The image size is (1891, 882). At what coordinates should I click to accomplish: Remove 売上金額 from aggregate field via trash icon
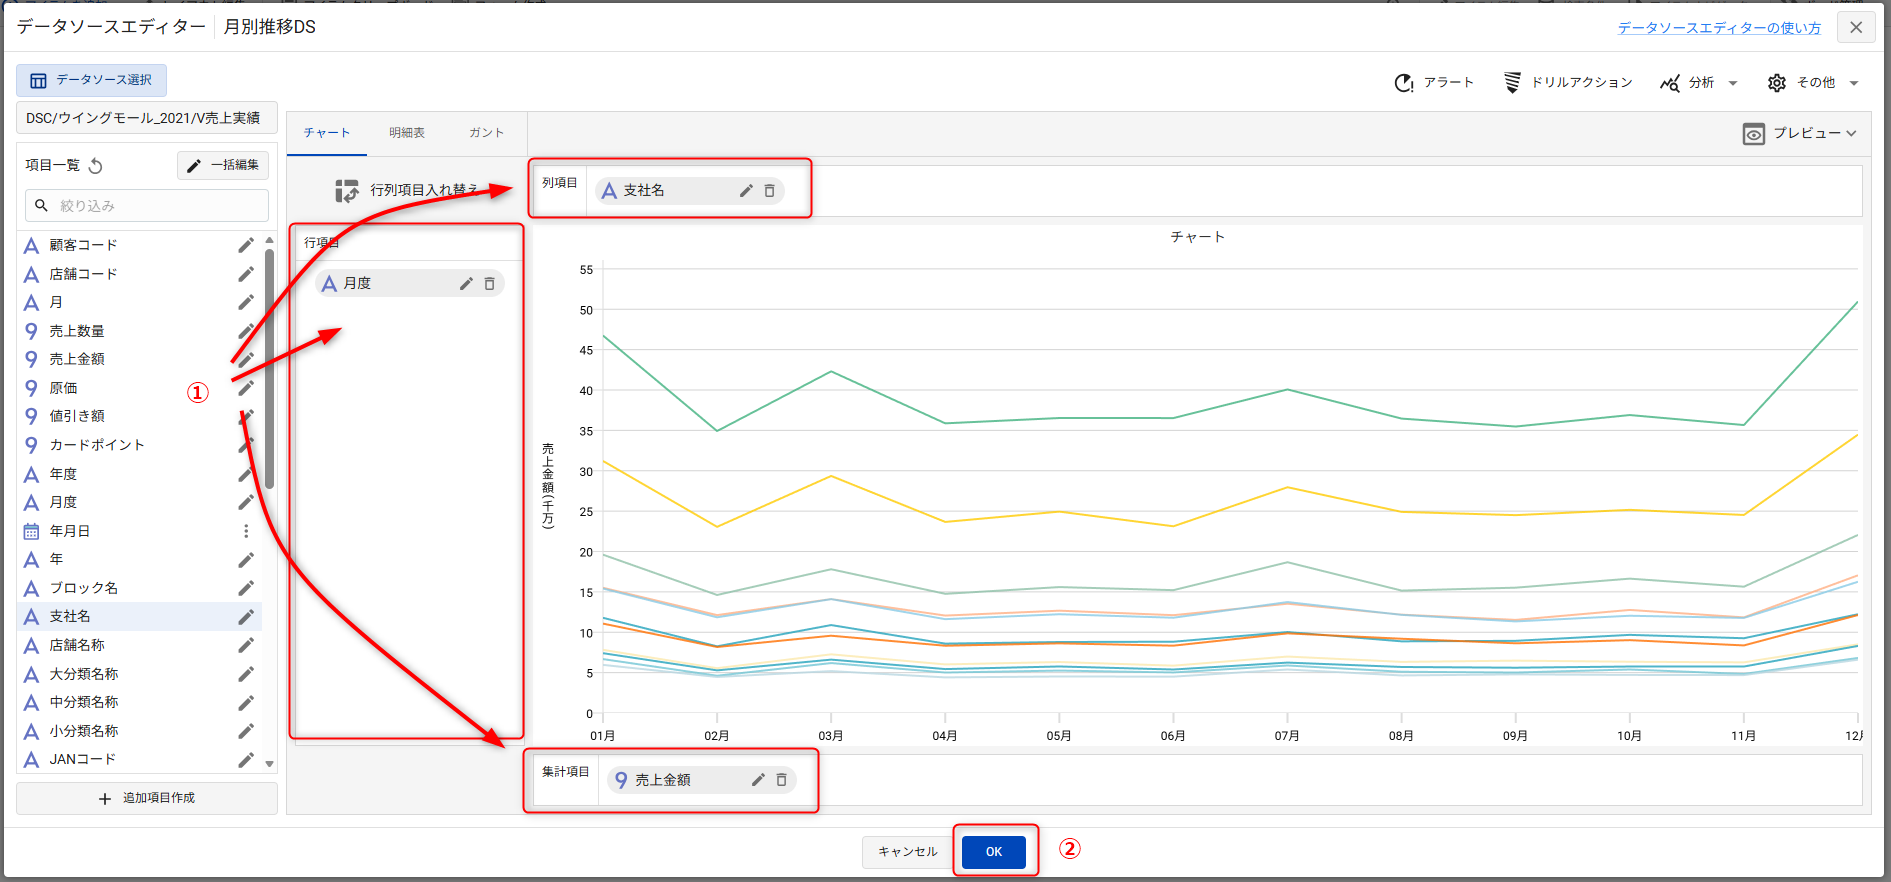pos(781,780)
